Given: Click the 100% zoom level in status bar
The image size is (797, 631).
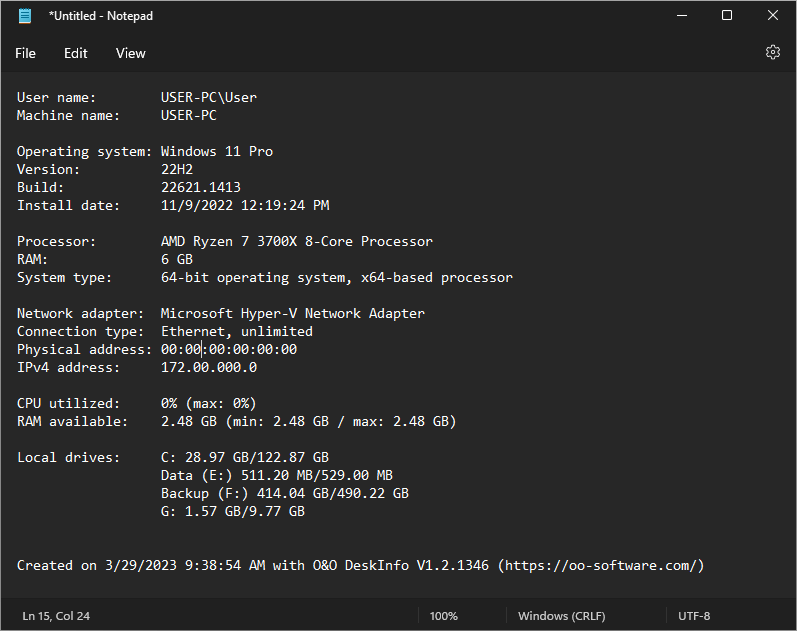Looking at the screenshot, I should click(444, 616).
